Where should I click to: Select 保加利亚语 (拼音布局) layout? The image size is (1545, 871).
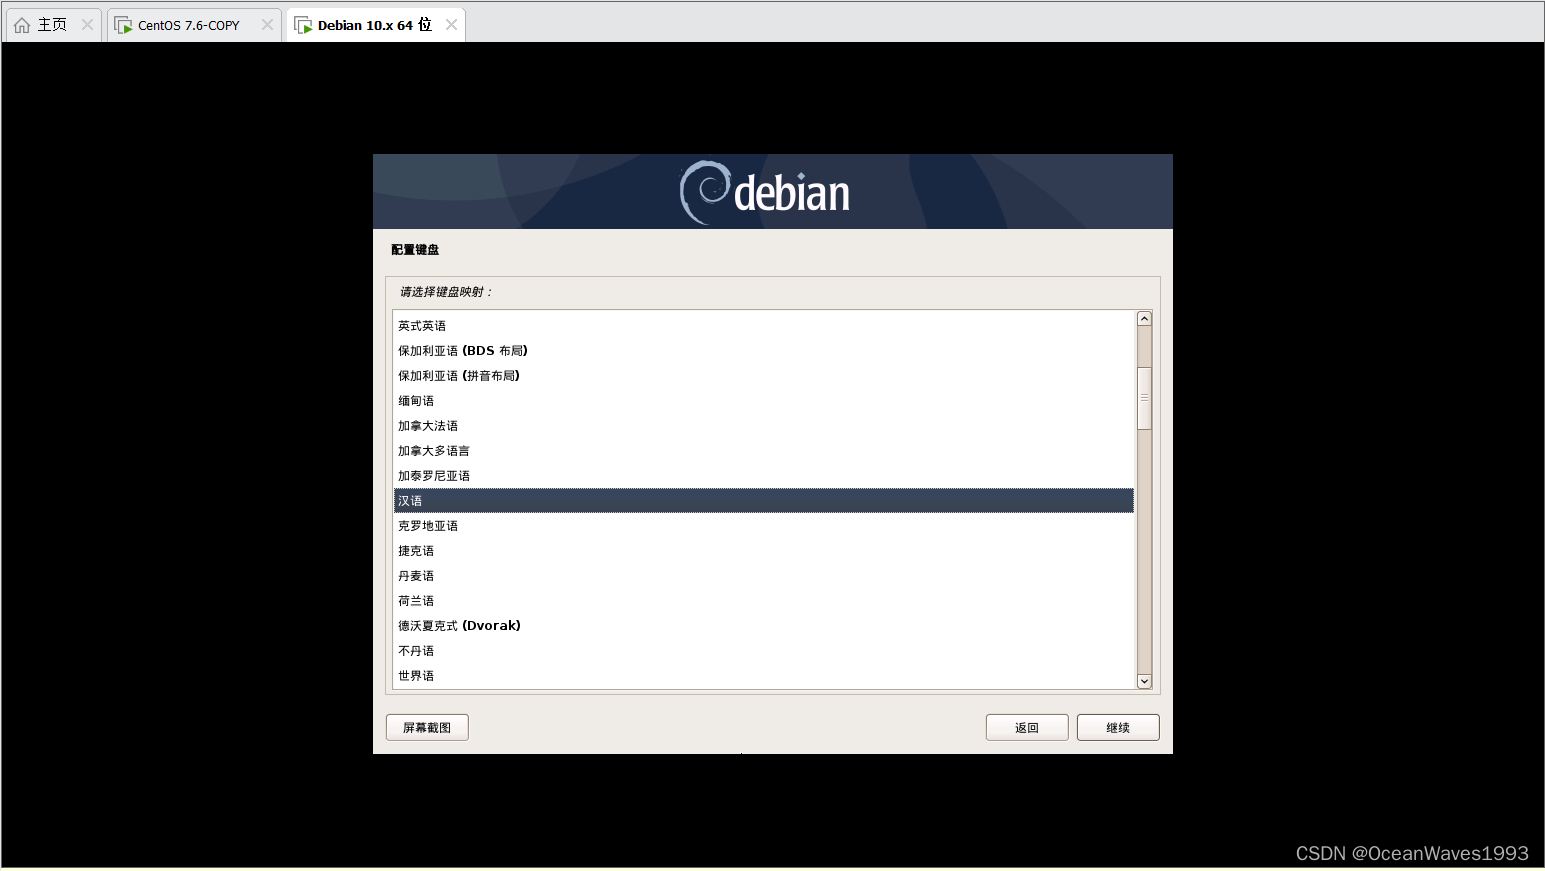tap(764, 376)
